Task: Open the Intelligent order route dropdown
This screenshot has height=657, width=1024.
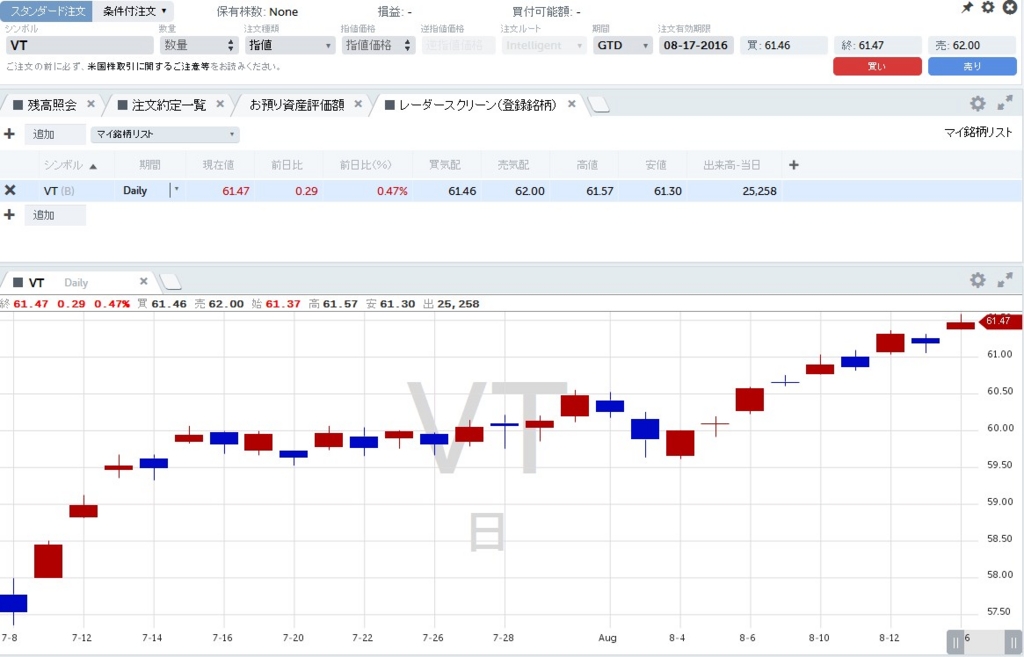Action: click(x=543, y=45)
